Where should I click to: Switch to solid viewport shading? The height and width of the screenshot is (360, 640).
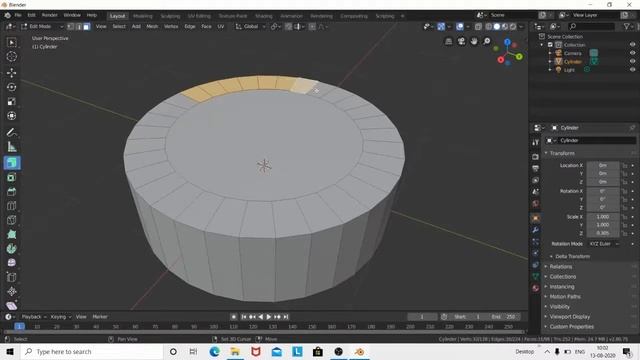click(497, 27)
